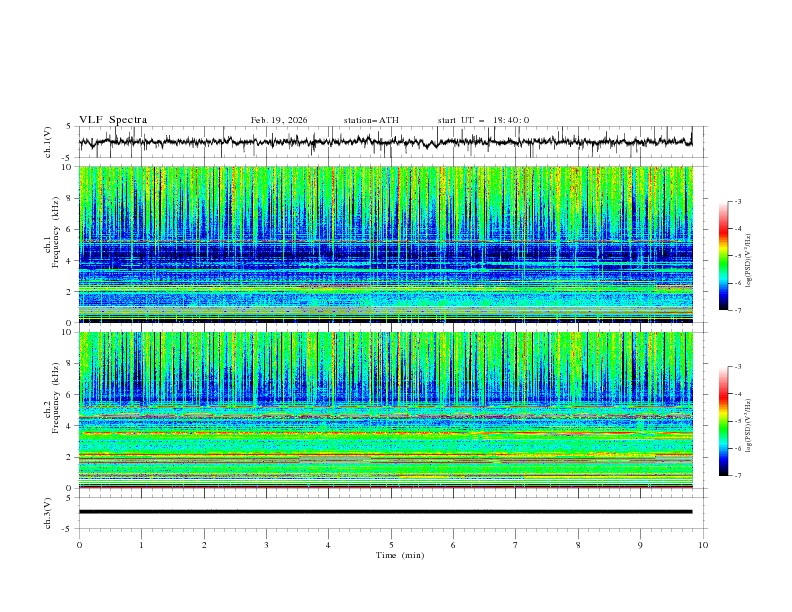
Task: Click the ch.2 spectrogram panel
Action: click(x=386, y=410)
